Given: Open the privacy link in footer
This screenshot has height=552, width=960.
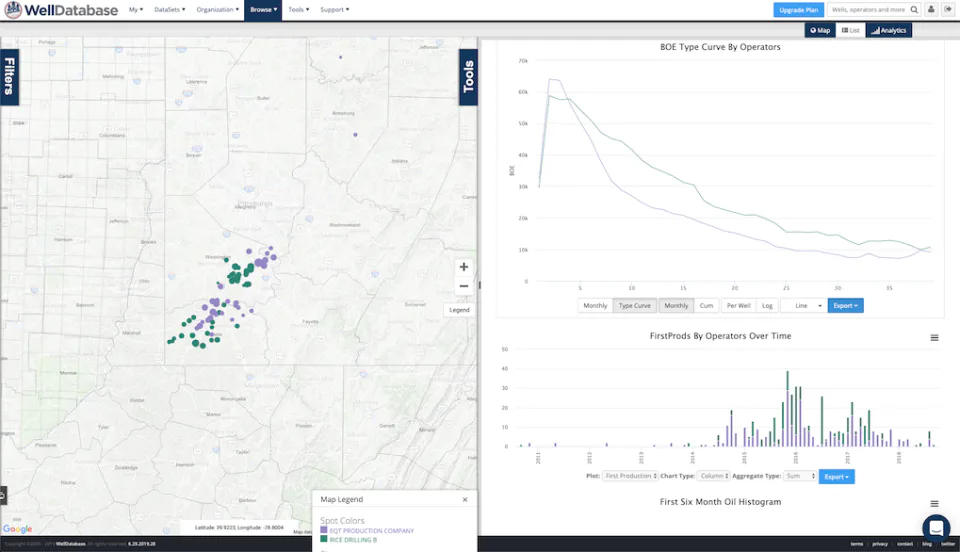Looking at the screenshot, I should pos(880,544).
